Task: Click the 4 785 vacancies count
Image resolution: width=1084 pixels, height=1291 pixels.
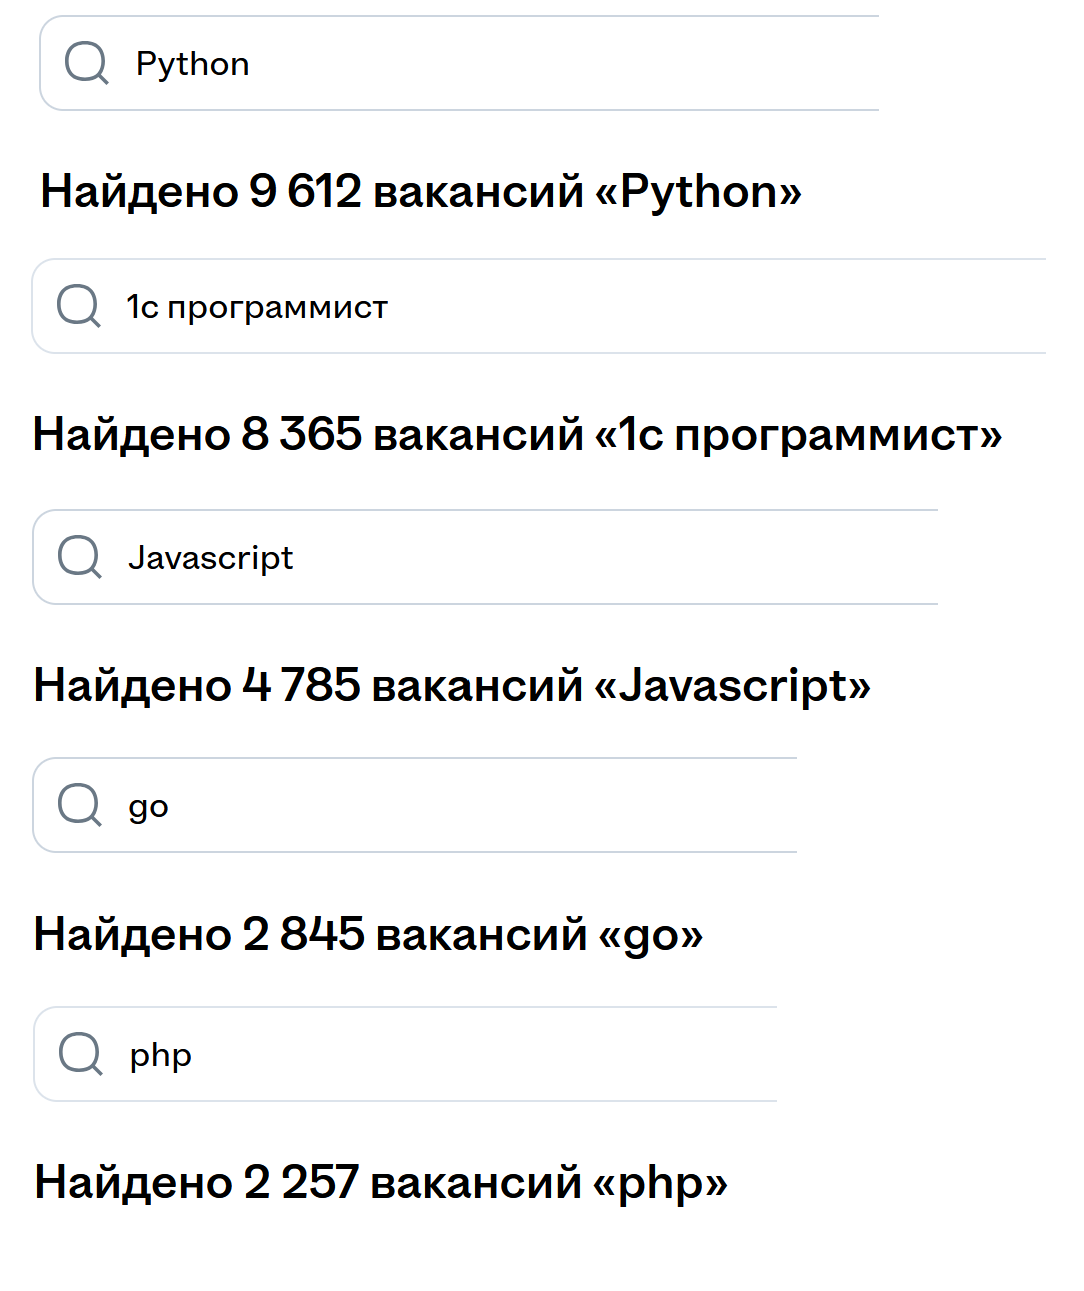Action: coord(300,686)
